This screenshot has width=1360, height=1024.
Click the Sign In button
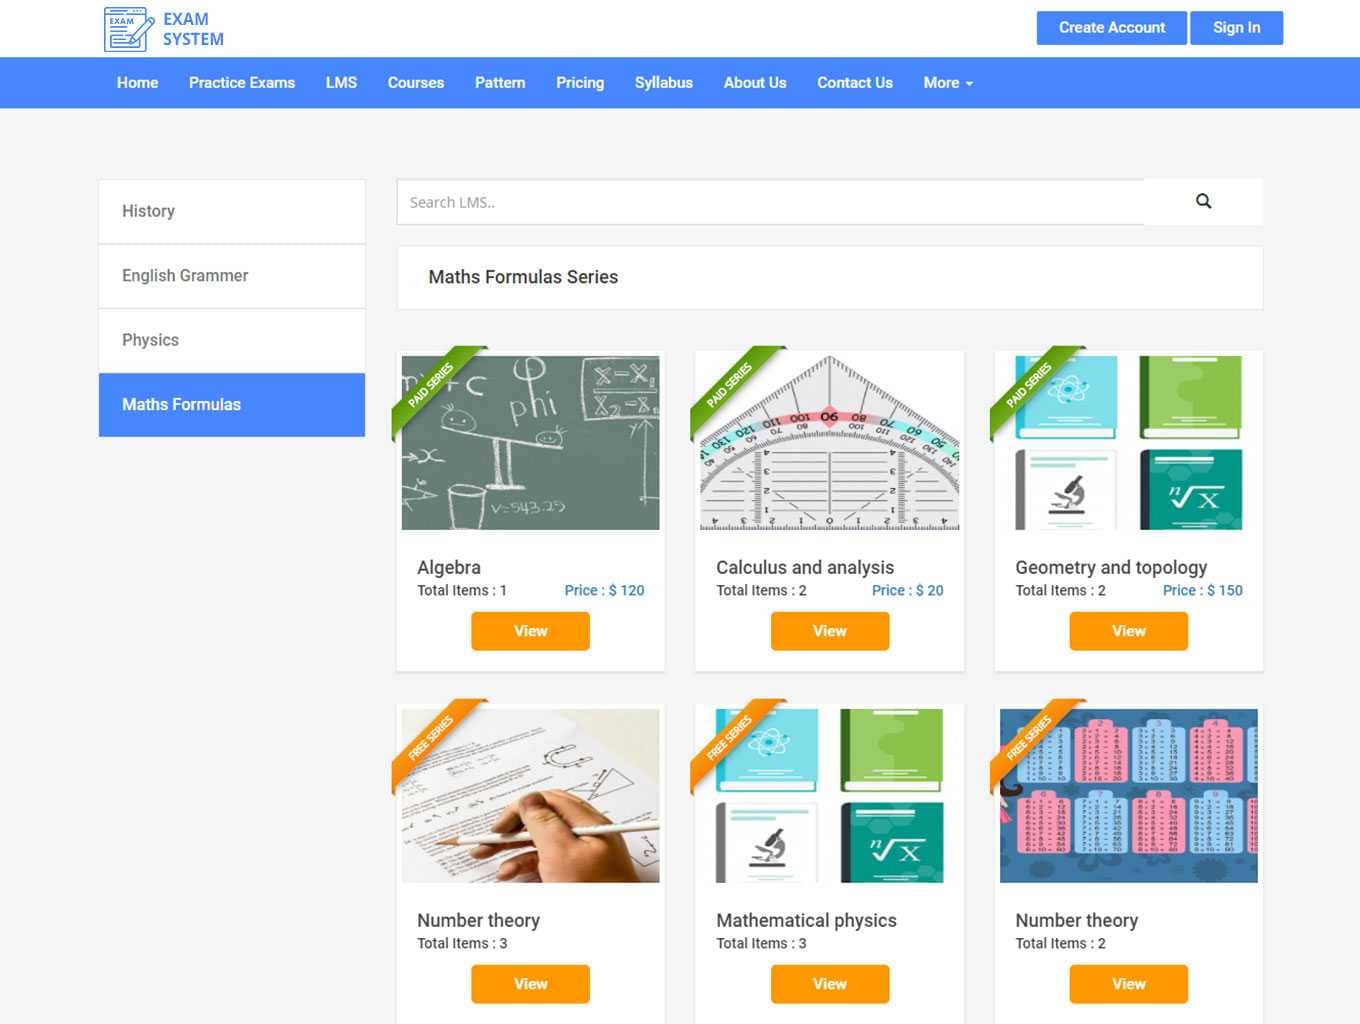pos(1236,28)
